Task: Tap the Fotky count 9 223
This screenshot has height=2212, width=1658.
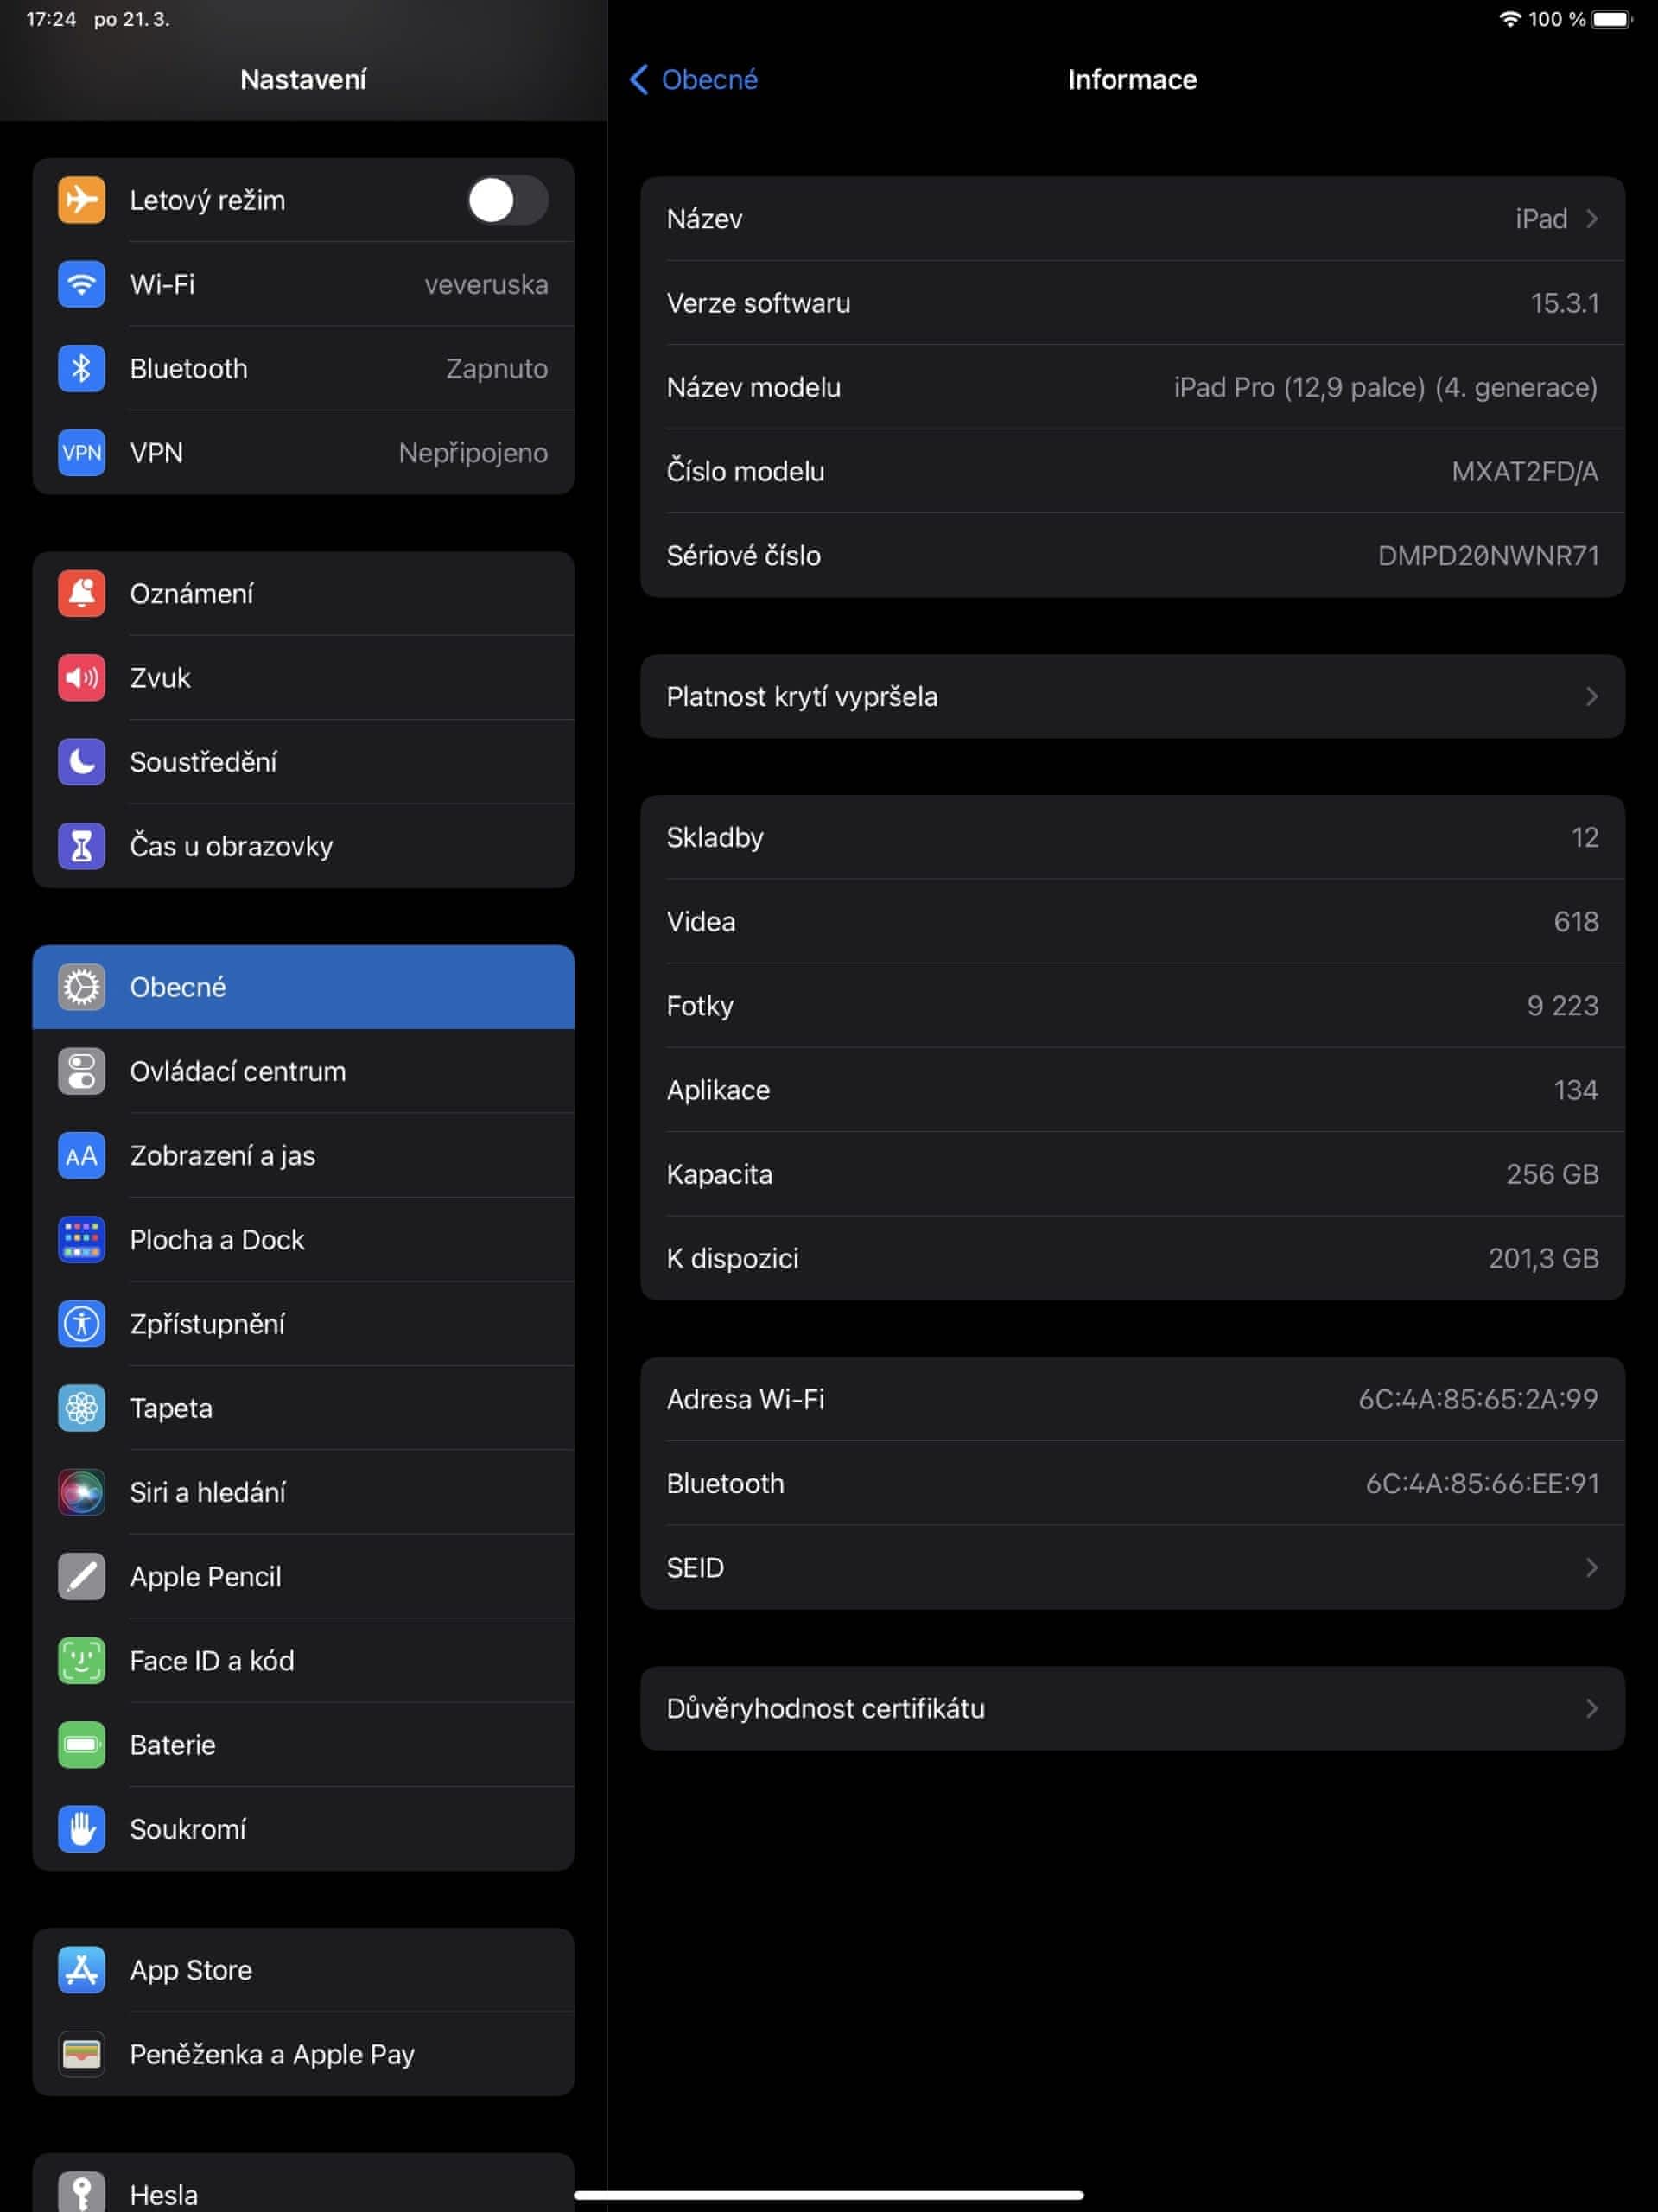Action: point(1563,1005)
